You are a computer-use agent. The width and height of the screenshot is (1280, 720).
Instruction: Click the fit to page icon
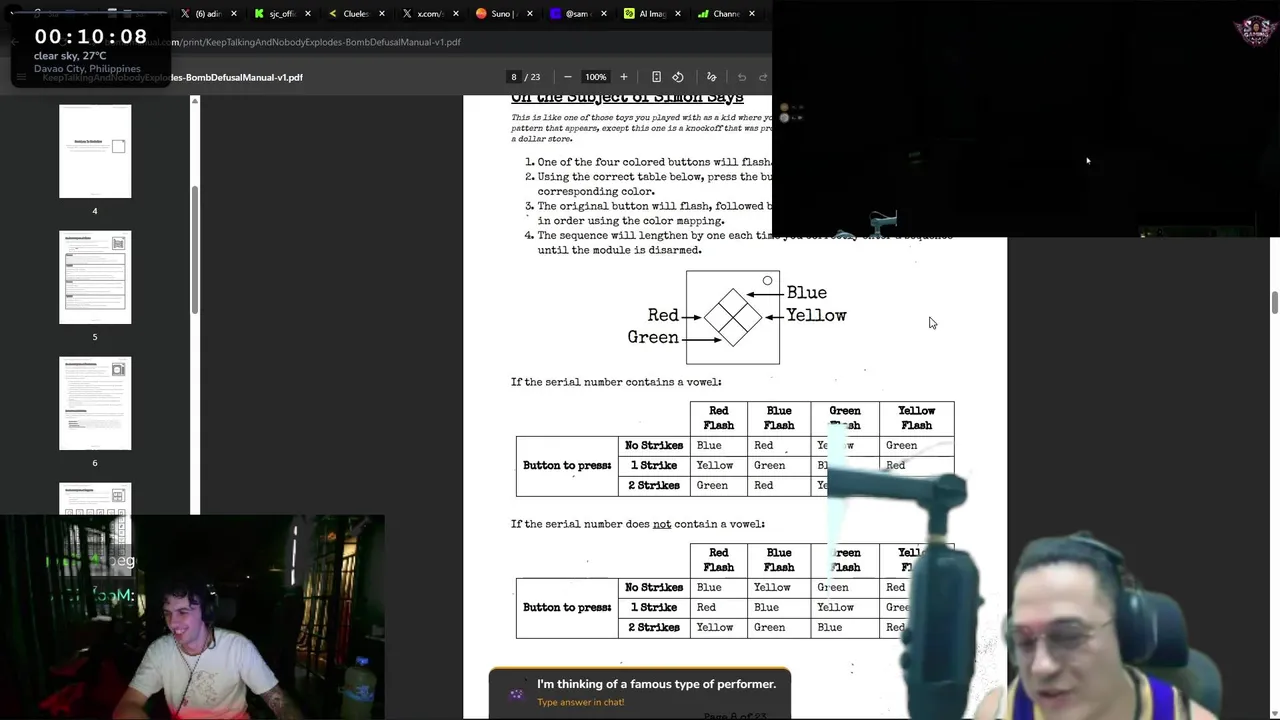tap(656, 77)
